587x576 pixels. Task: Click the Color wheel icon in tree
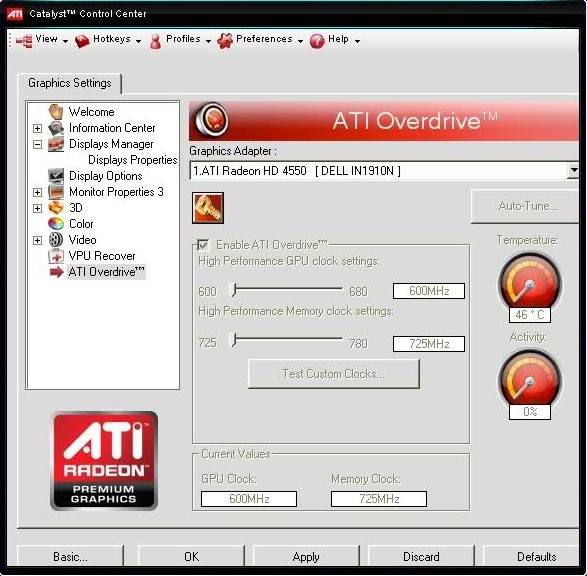(x=56, y=224)
